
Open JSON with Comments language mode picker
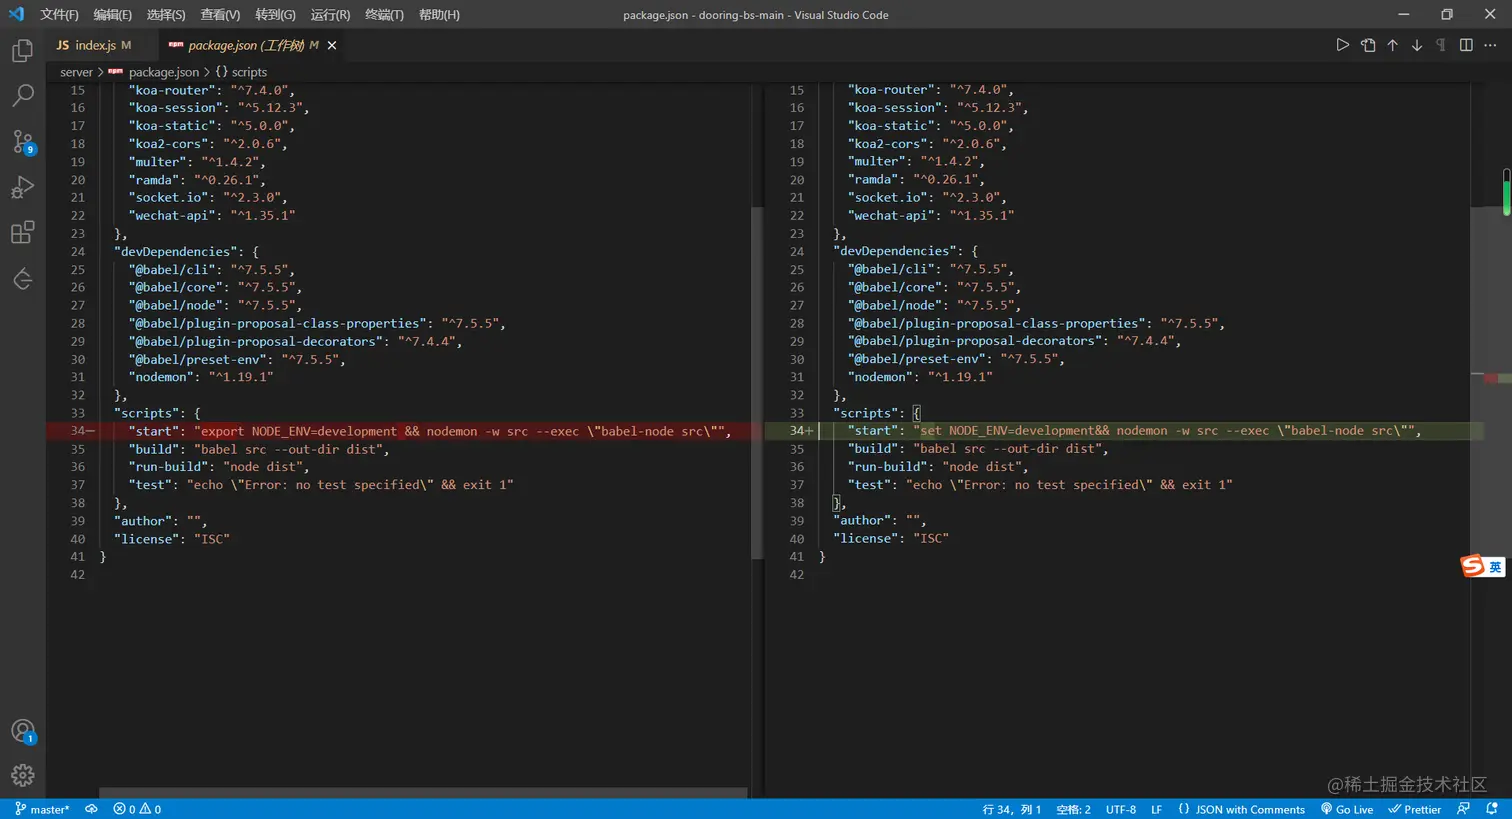pos(1241,809)
